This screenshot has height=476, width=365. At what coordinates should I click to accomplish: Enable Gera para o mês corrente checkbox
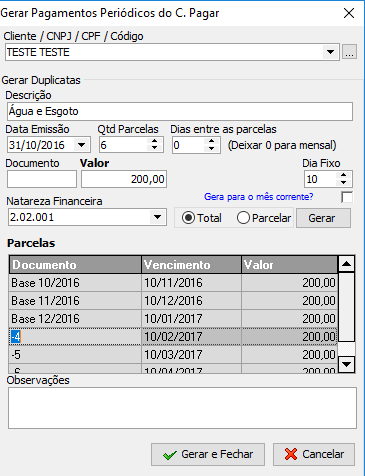(x=347, y=197)
